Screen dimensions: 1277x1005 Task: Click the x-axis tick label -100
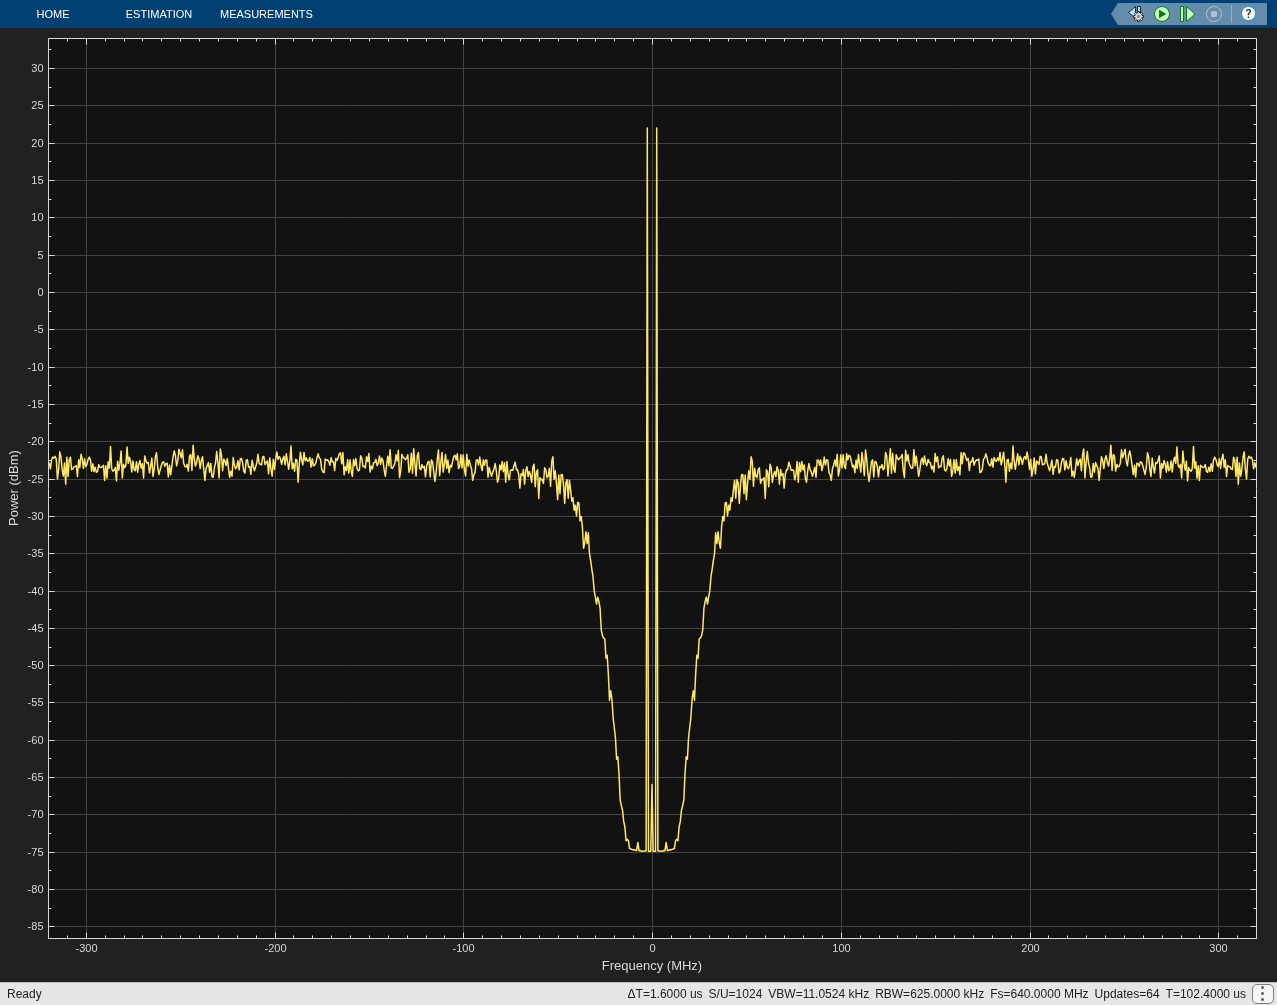[x=463, y=948]
